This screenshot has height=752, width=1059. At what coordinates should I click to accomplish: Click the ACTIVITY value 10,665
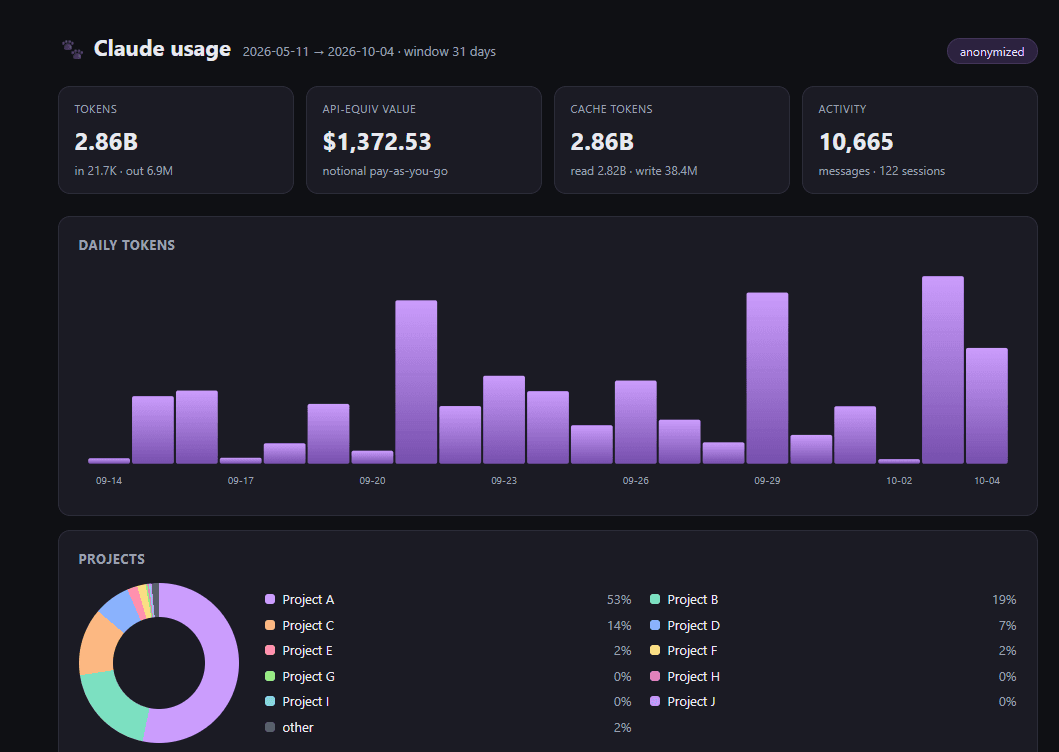pos(856,142)
